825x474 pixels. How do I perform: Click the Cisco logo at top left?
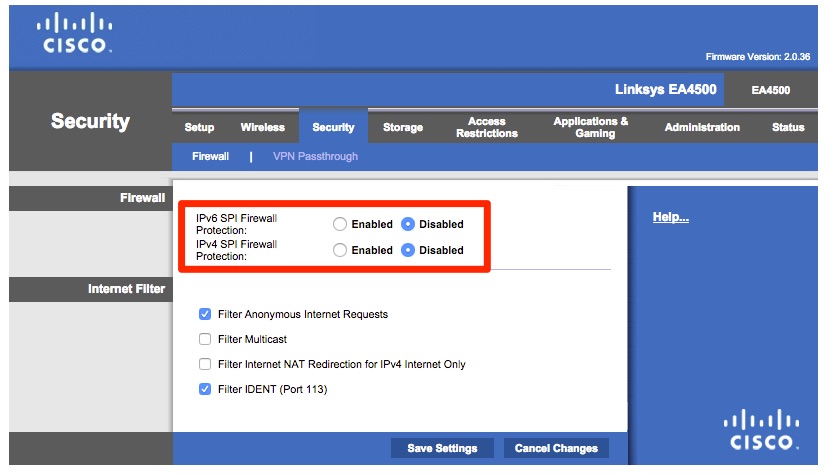click(74, 32)
